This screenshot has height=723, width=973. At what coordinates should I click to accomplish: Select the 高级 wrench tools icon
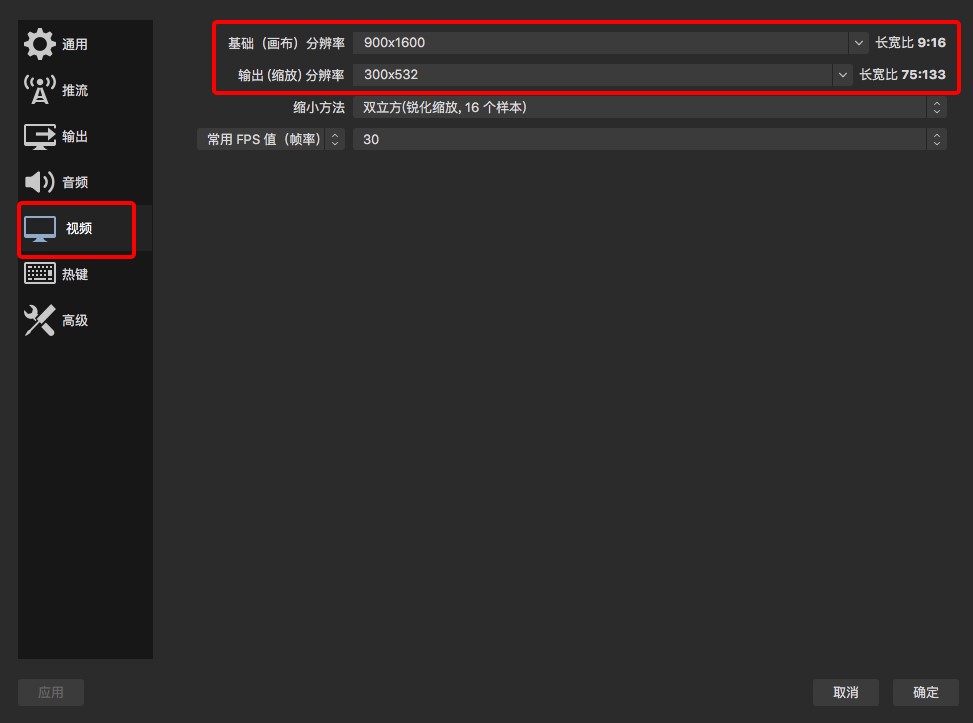(x=40, y=320)
